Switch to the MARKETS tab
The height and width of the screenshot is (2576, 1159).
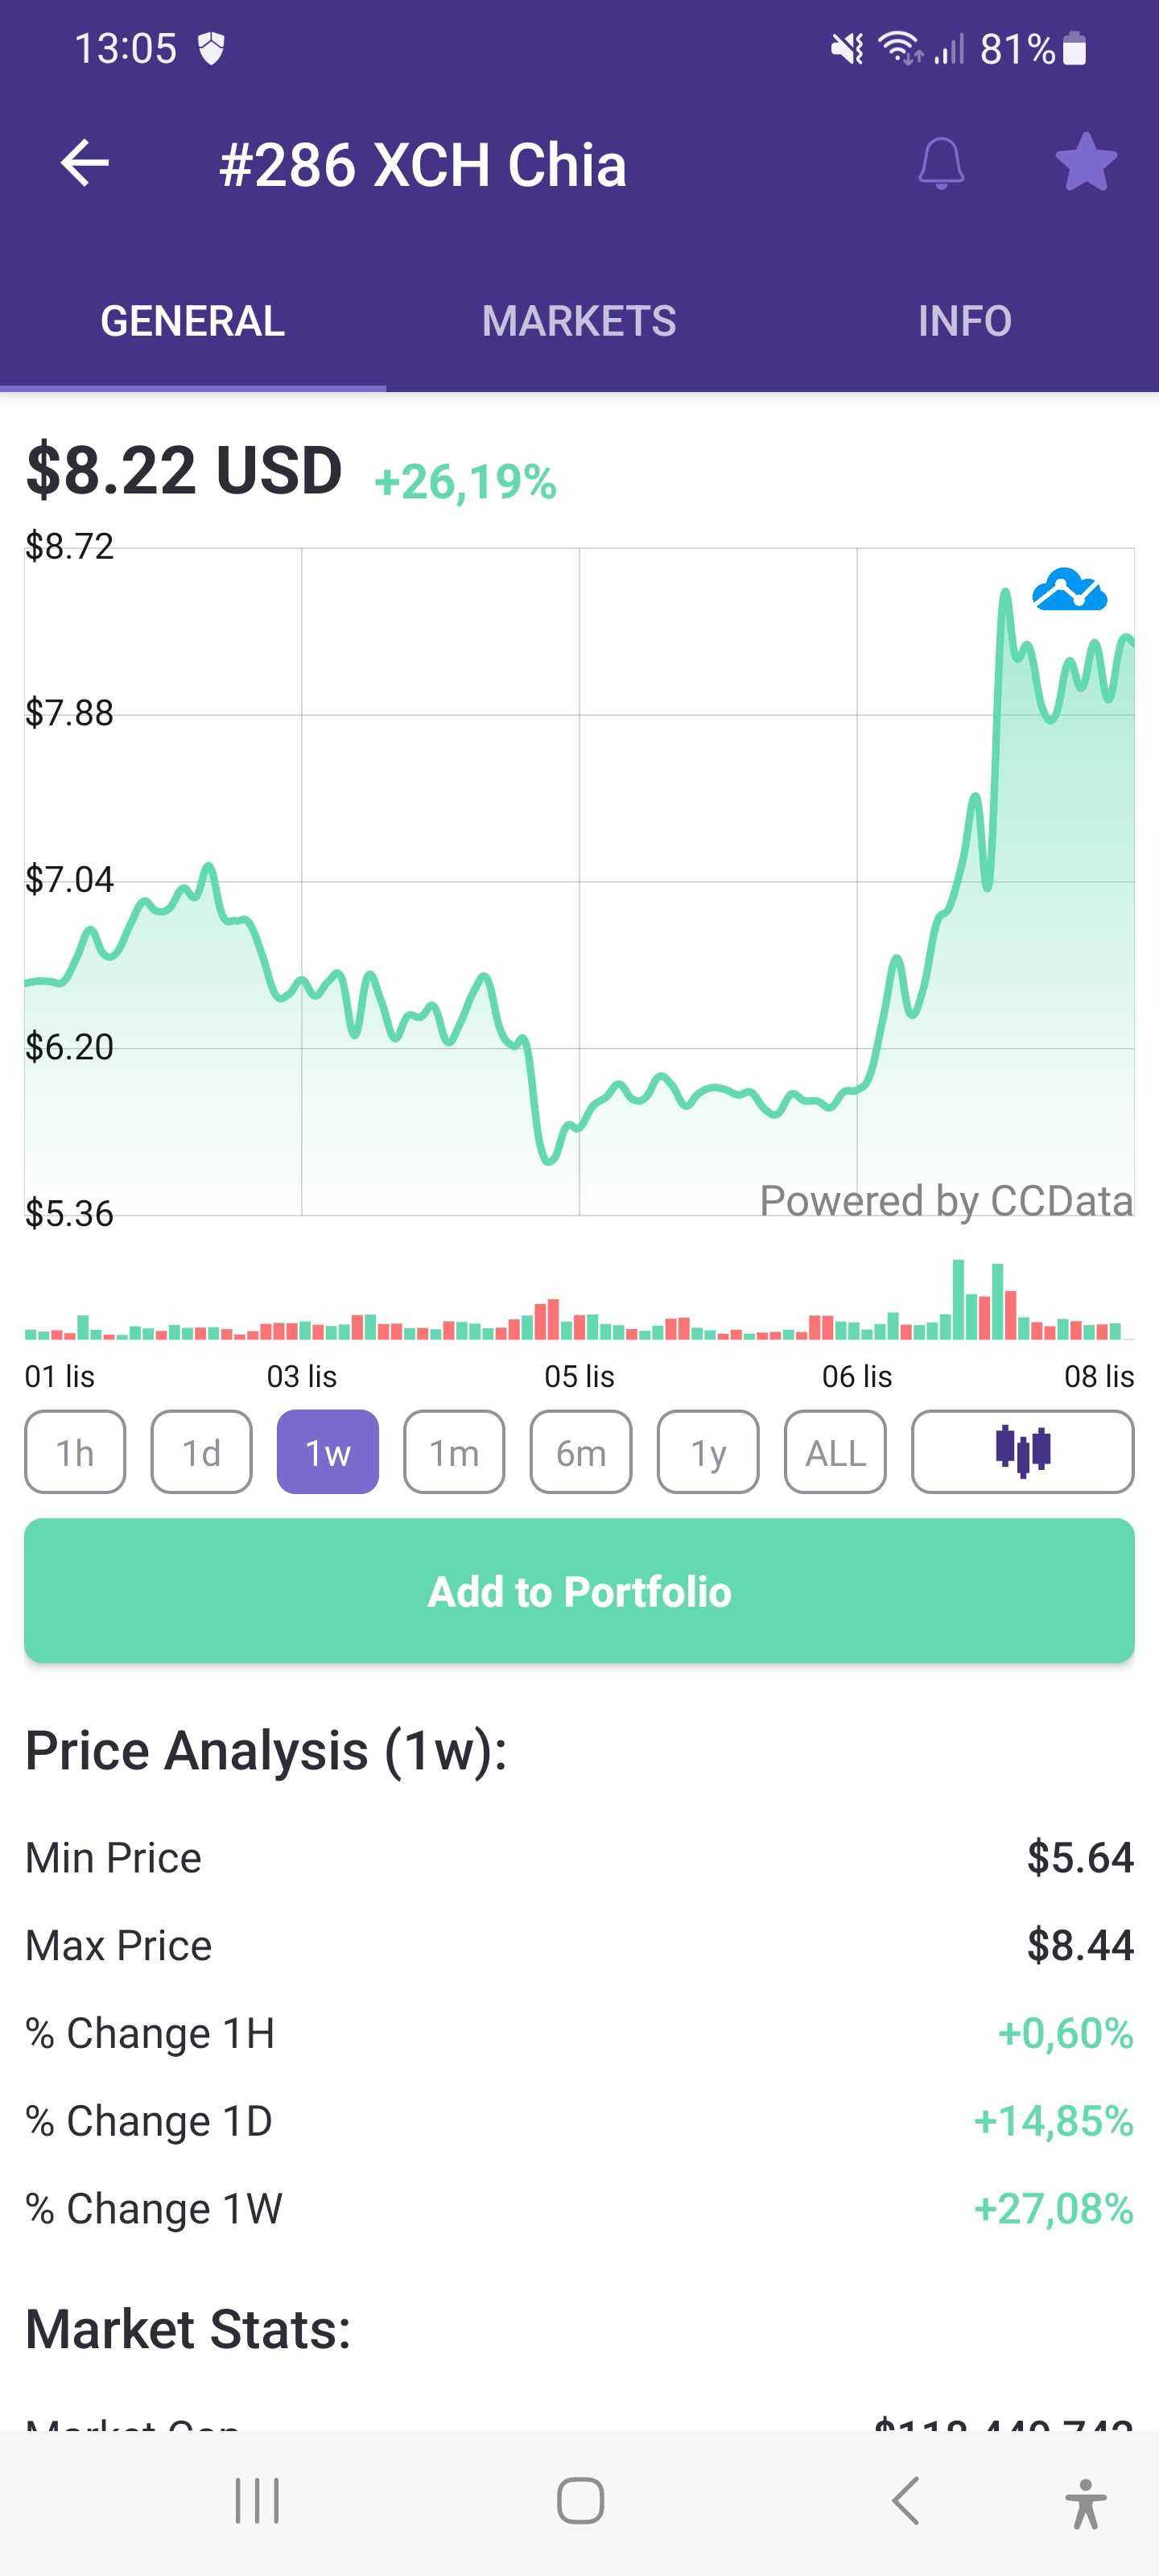[x=579, y=321]
